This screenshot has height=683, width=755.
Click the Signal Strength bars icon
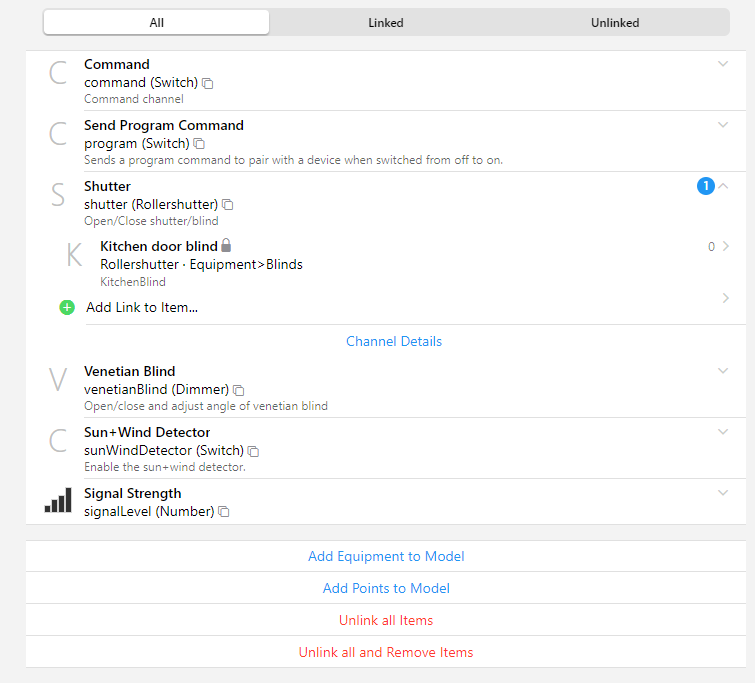click(x=58, y=501)
